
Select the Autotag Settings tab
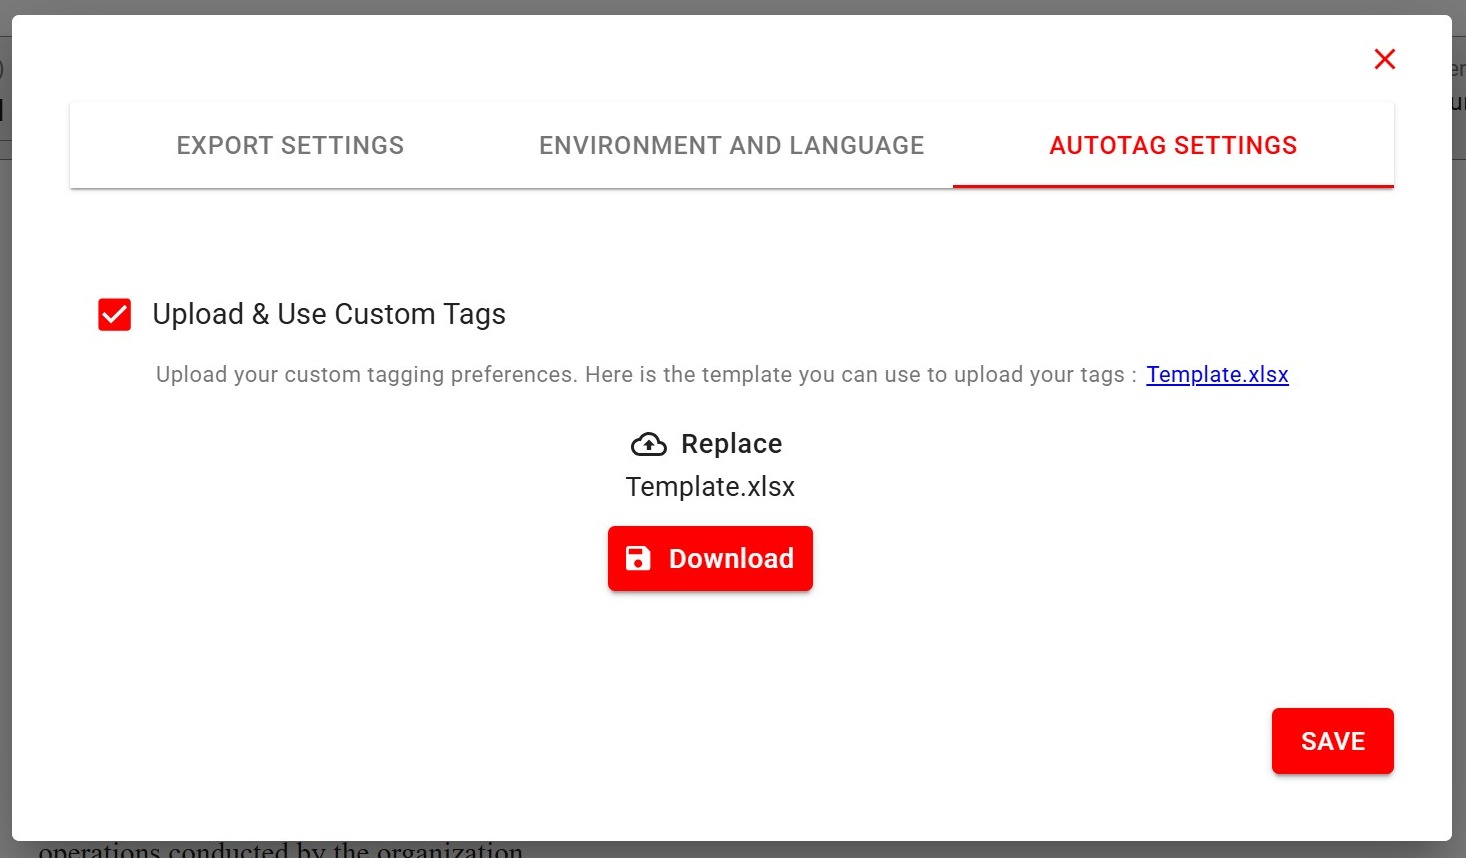coord(1172,146)
